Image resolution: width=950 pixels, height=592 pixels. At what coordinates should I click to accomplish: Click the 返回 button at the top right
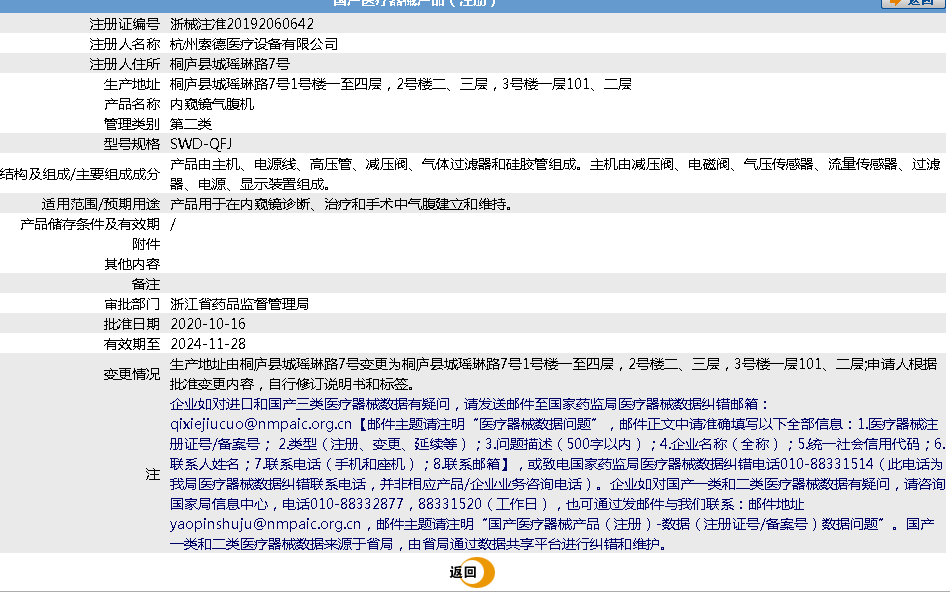[x=912, y=2]
